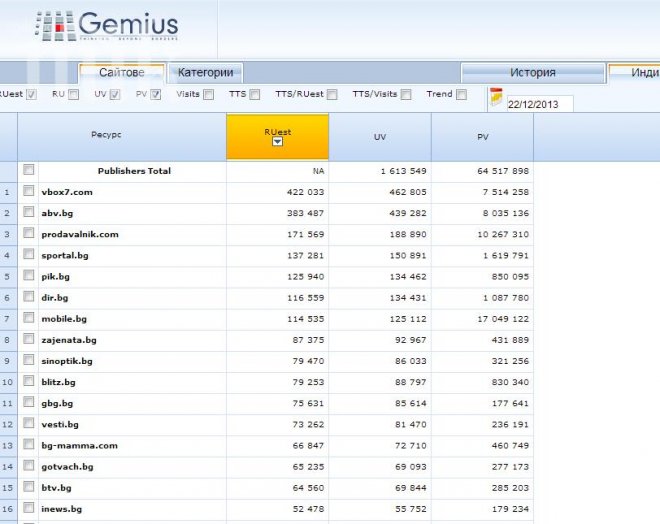Sort by the PV column header

pyautogui.click(x=482, y=136)
